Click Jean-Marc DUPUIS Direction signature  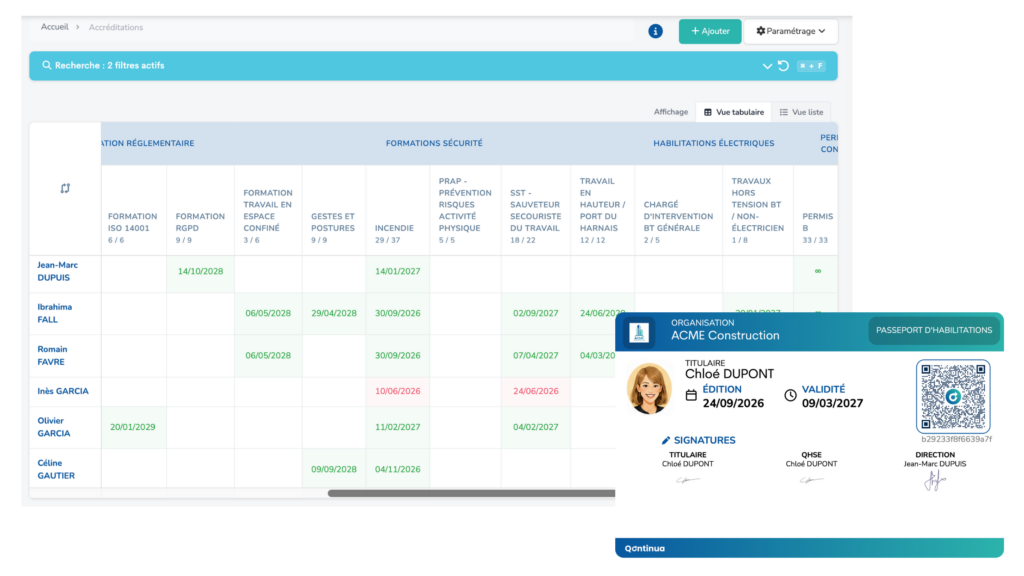pos(935,481)
